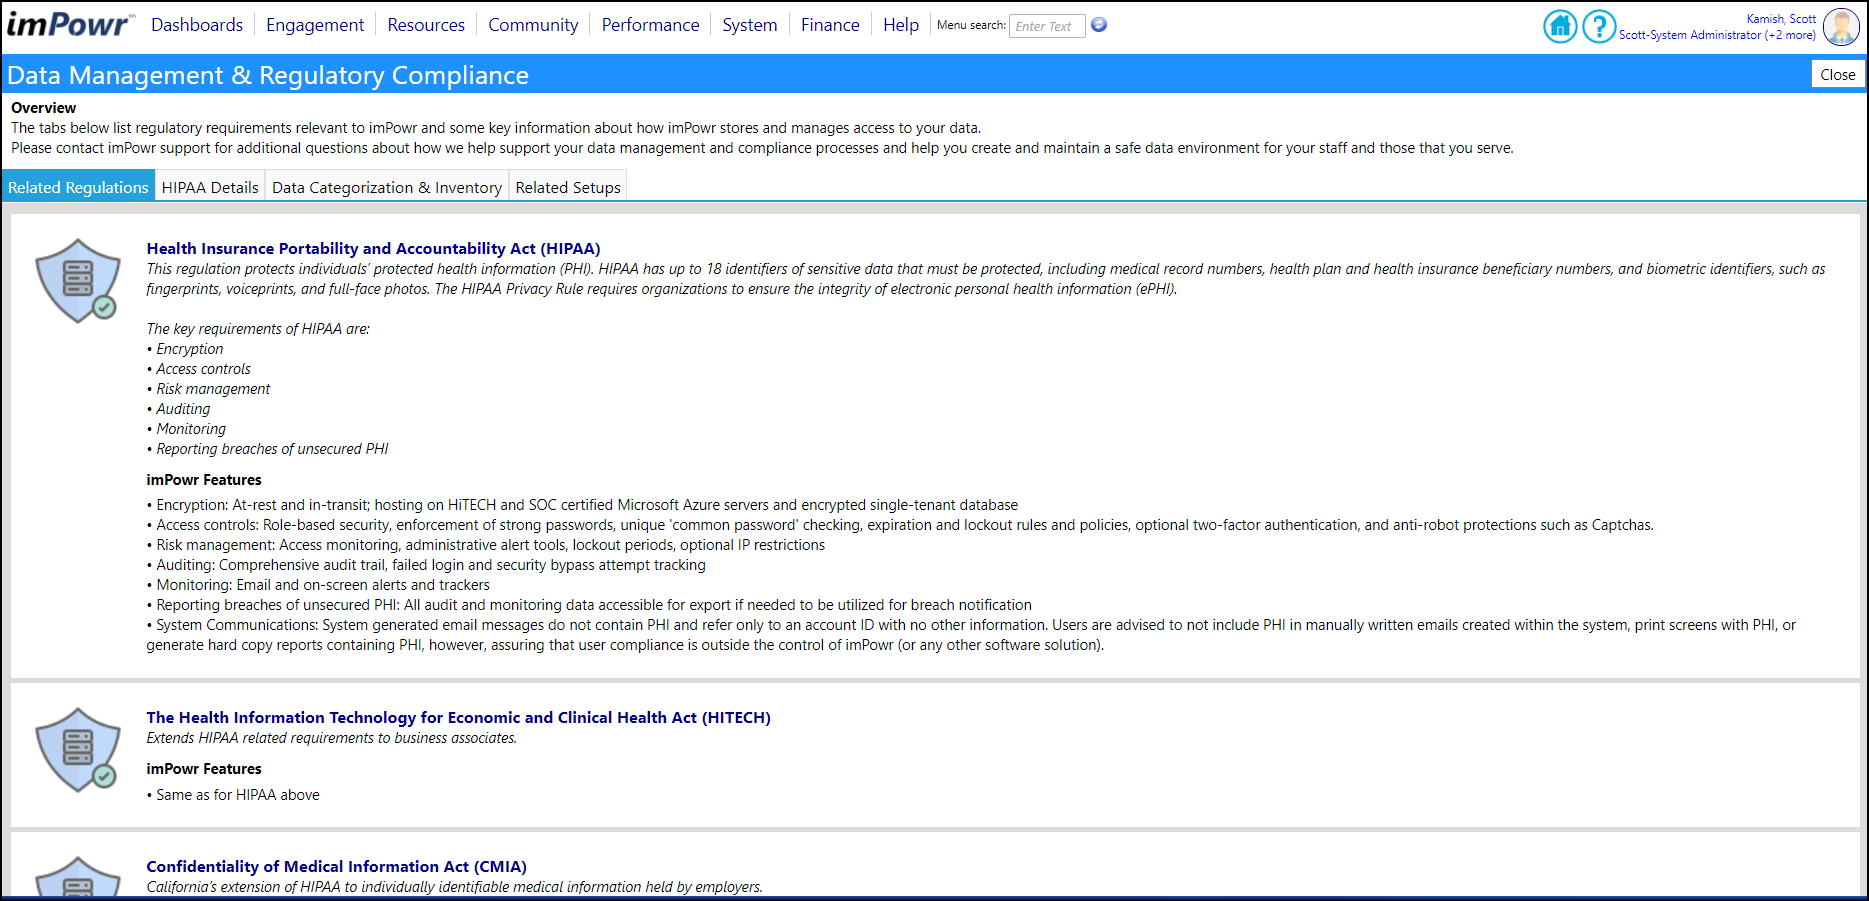Open the help question mark icon
The width and height of the screenshot is (1869, 901).
pos(1599,26)
